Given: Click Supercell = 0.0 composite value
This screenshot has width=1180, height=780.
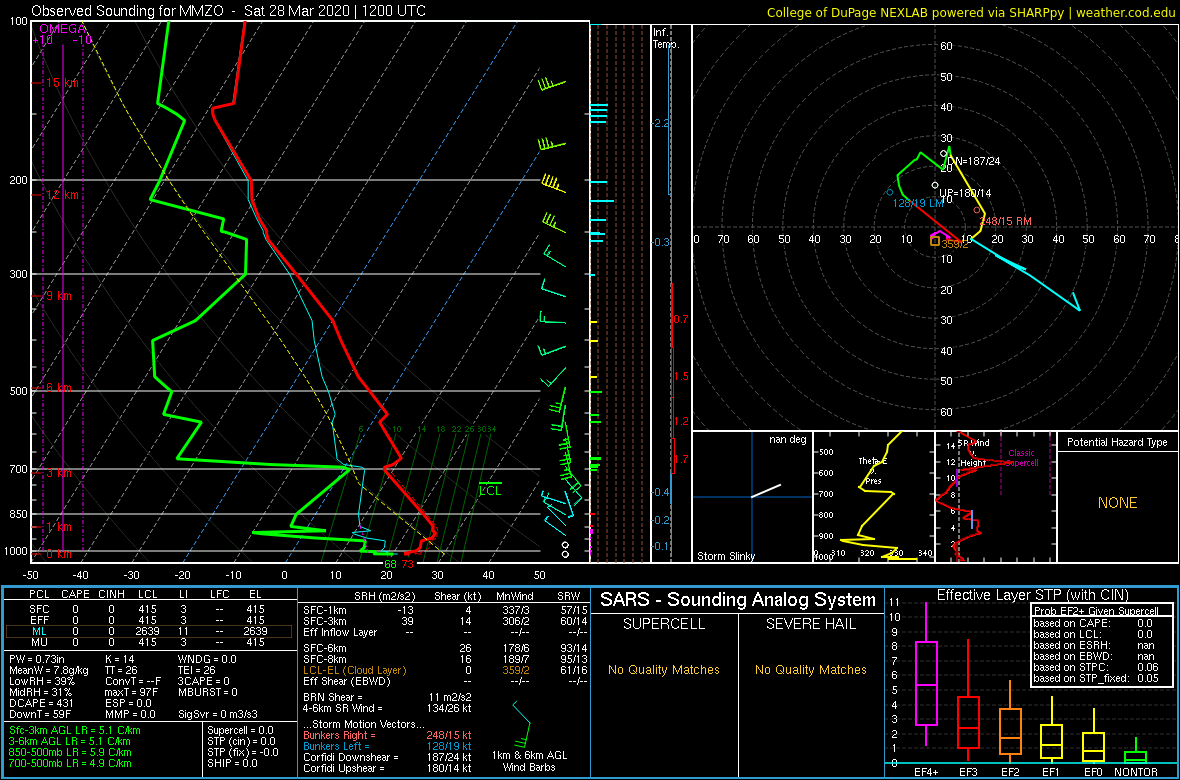Looking at the screenshot, I should 242,730.
